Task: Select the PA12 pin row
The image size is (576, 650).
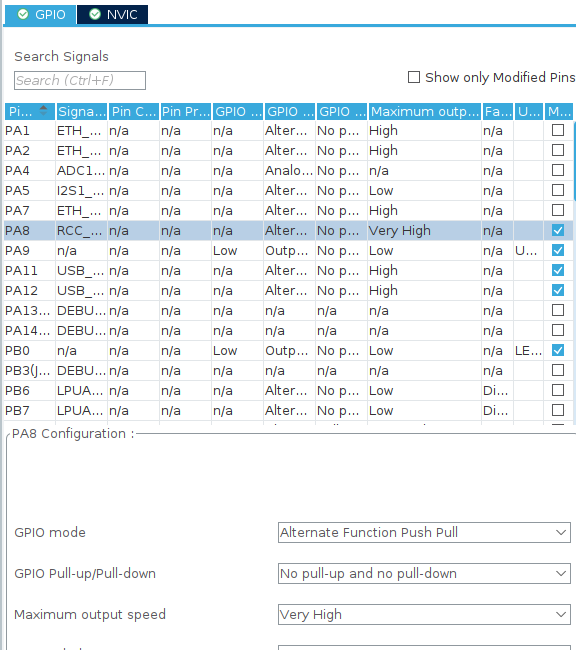Action: point(289,291)
